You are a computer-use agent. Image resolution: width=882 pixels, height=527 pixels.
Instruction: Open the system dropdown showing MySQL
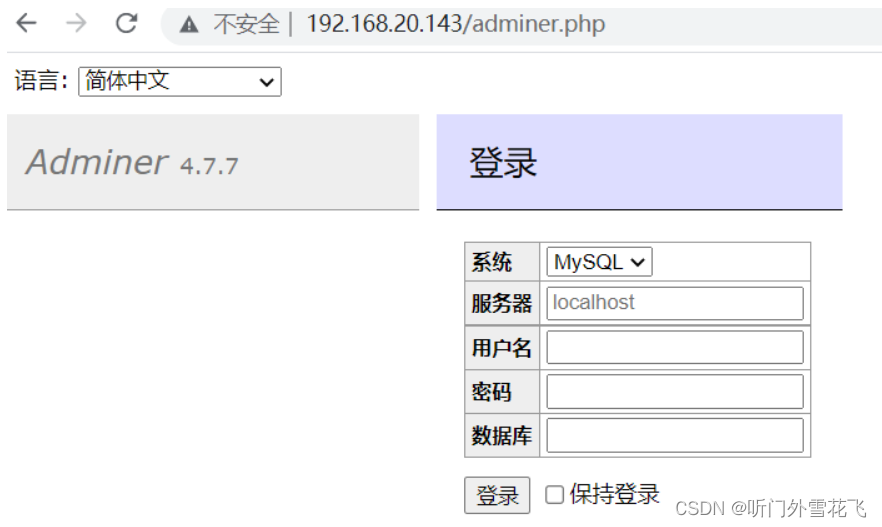[x=599, y=262]
